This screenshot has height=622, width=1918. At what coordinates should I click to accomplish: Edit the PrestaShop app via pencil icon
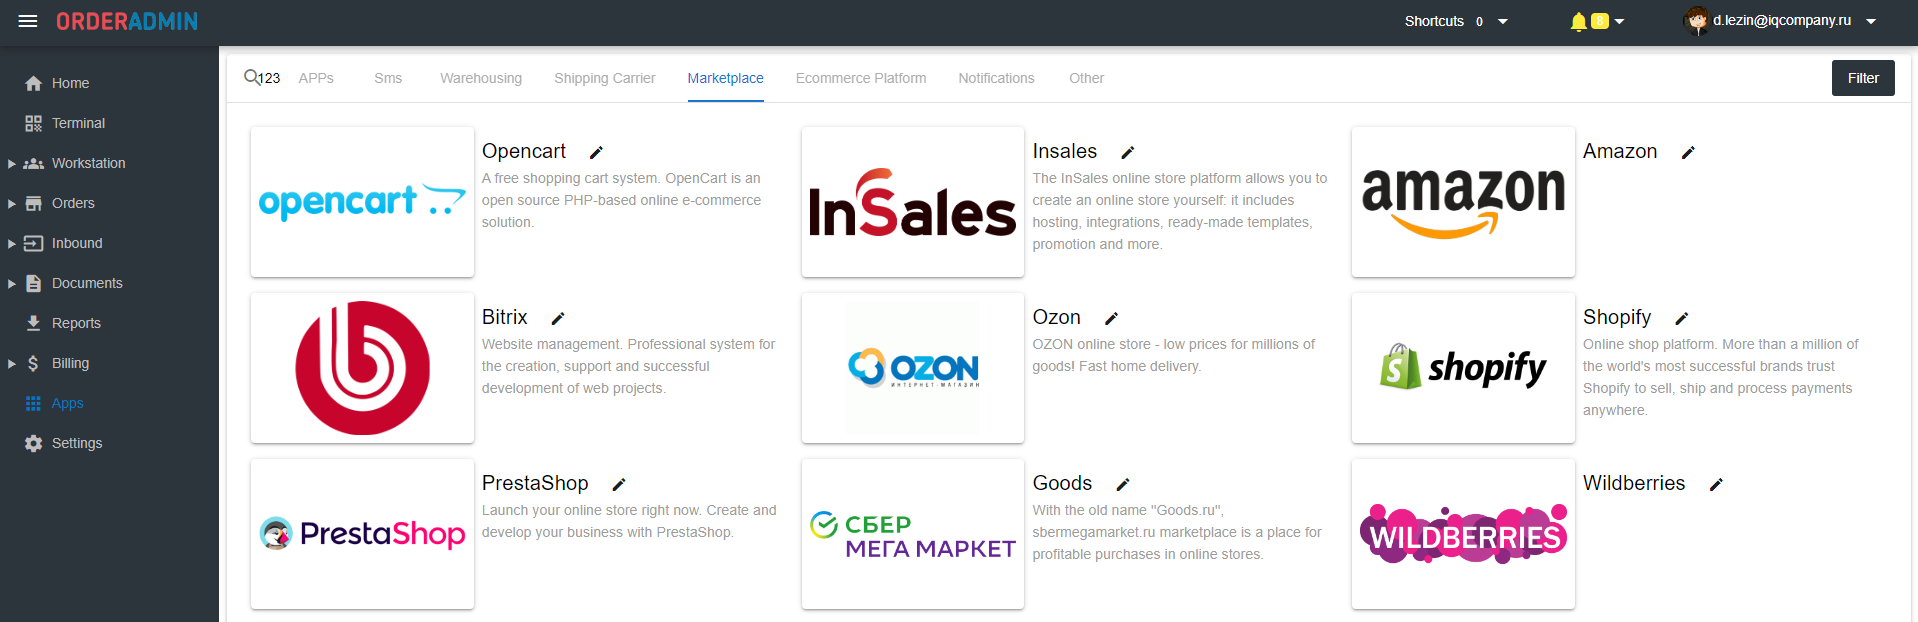pyautogui.click(x=619, y=484)
